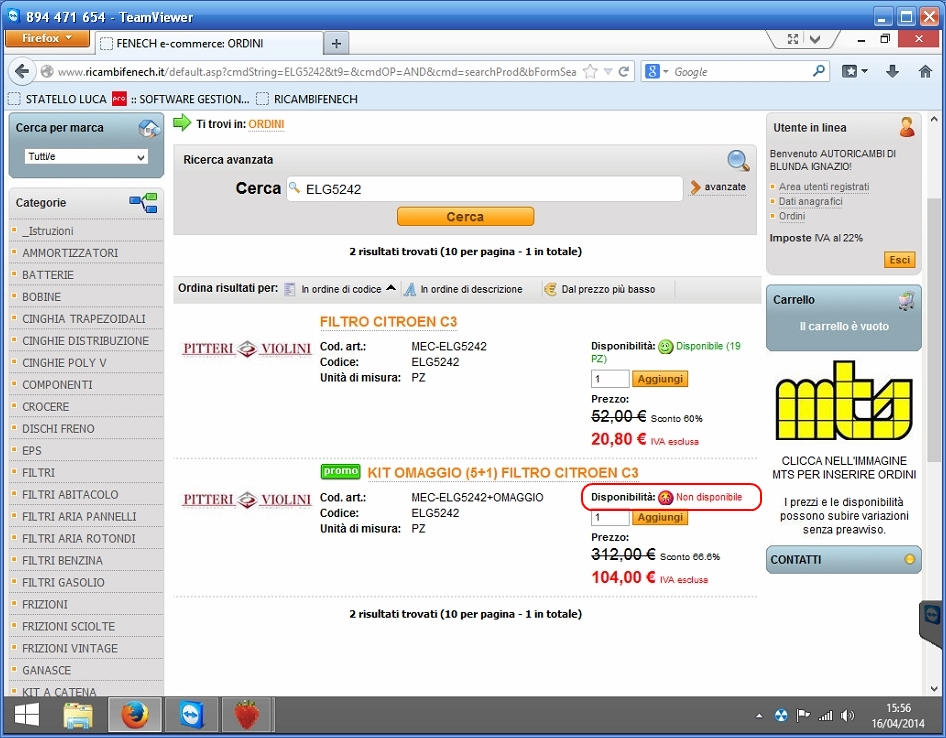
Task: Click the TeamViewer taskbar icon
Action: 191,716
